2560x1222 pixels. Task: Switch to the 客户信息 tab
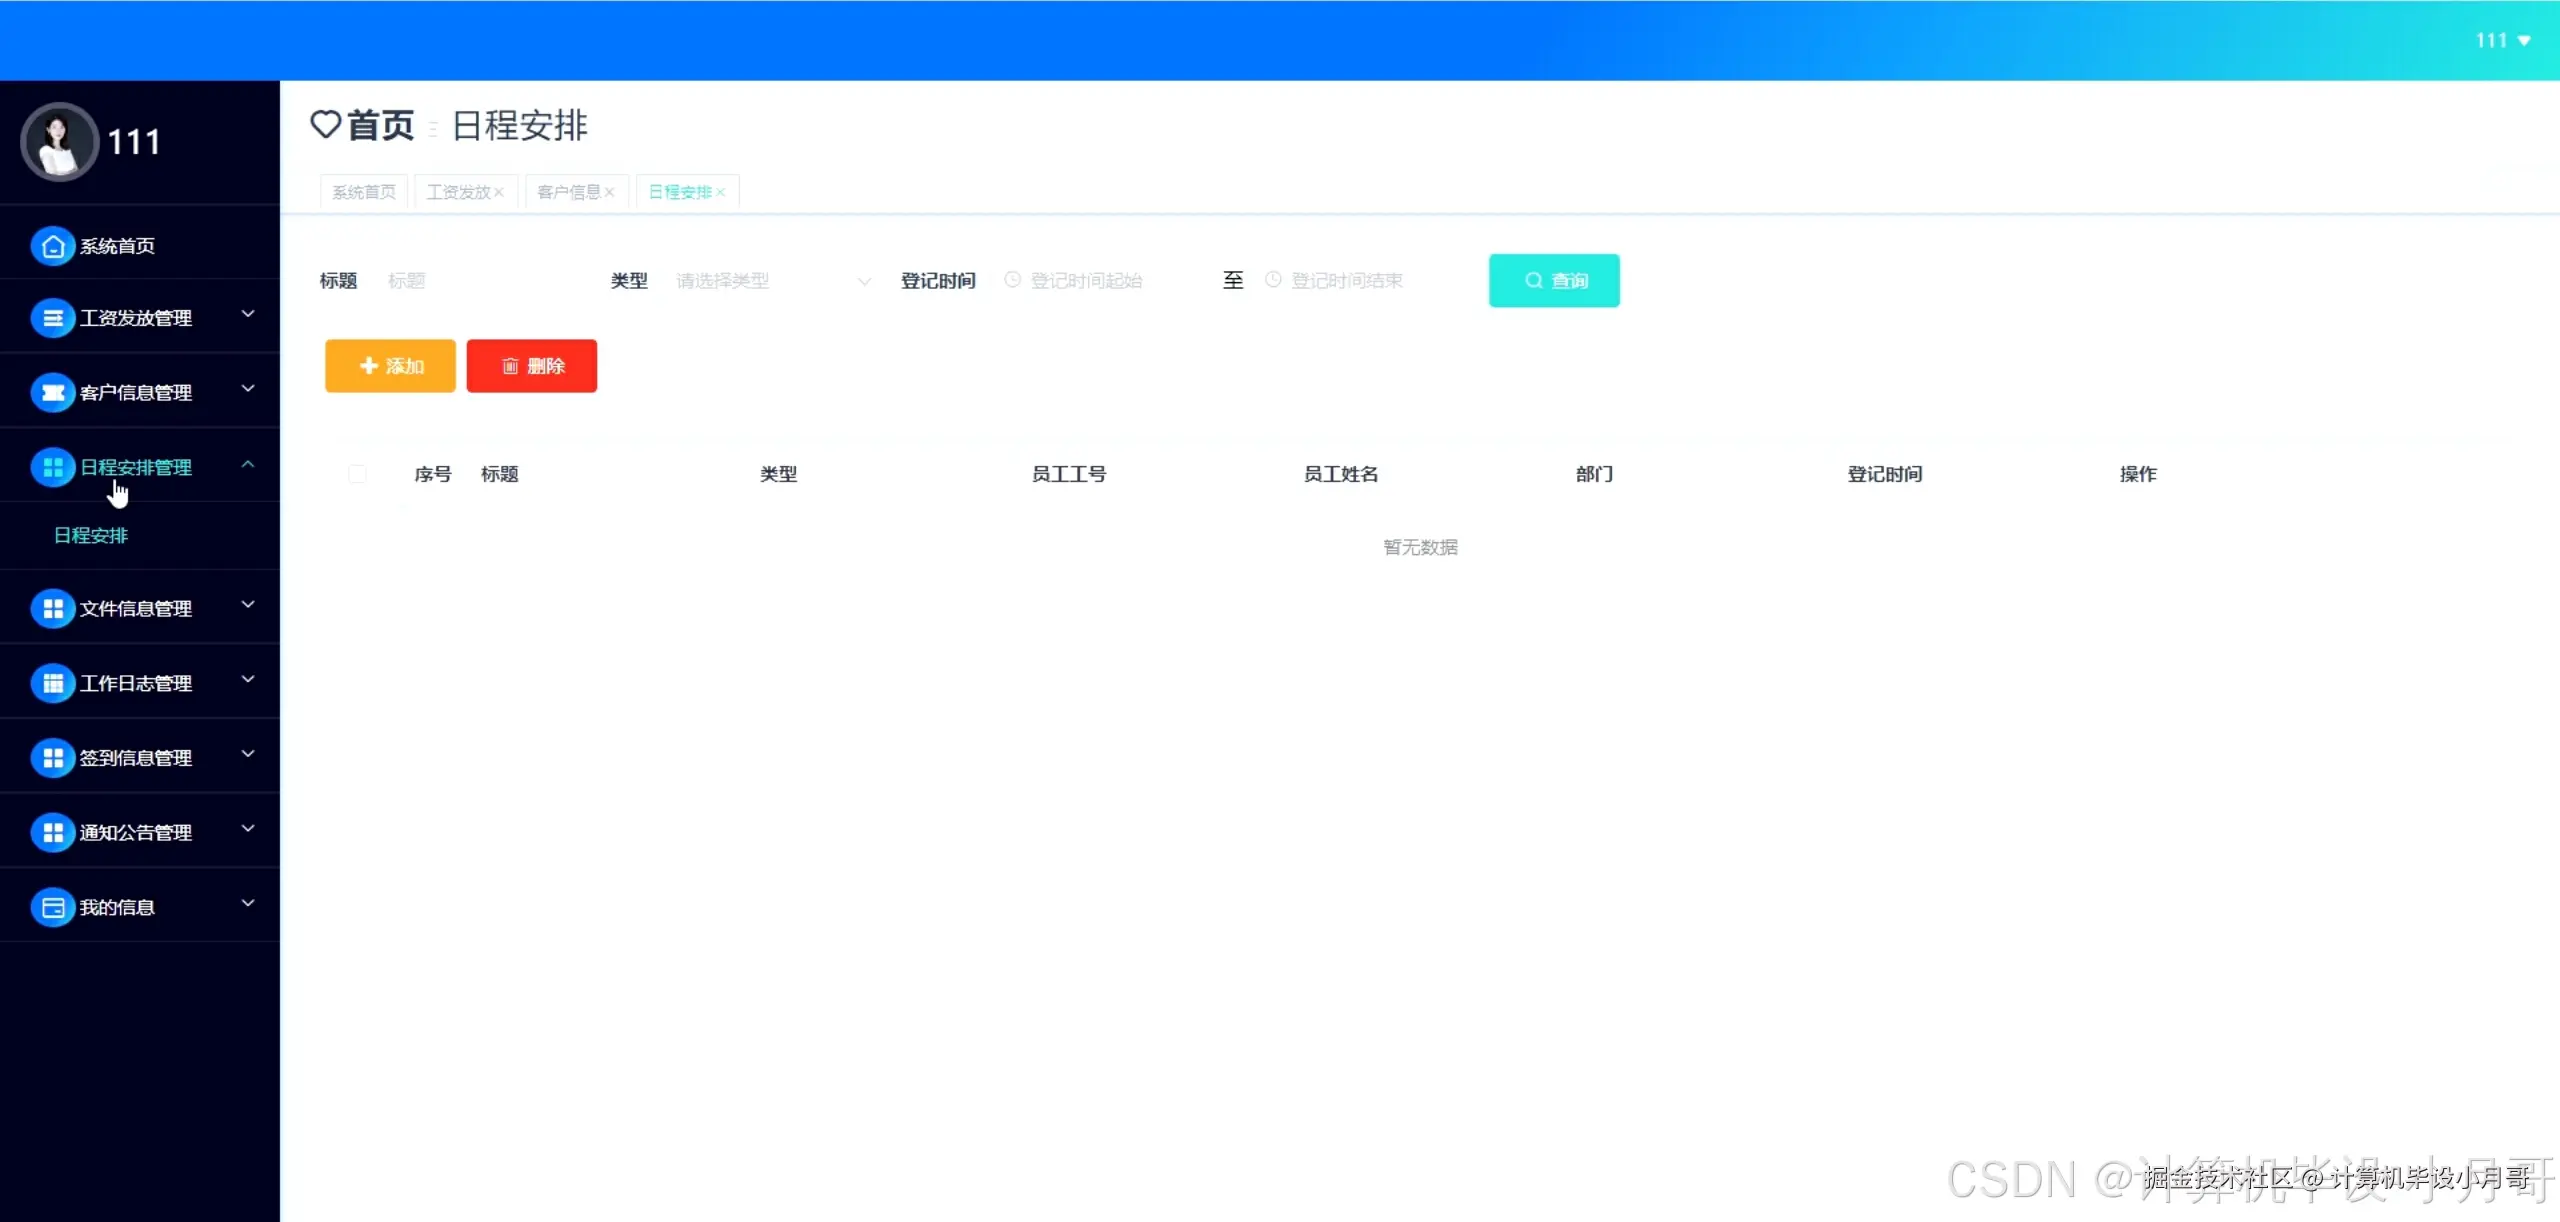(568, 192)
